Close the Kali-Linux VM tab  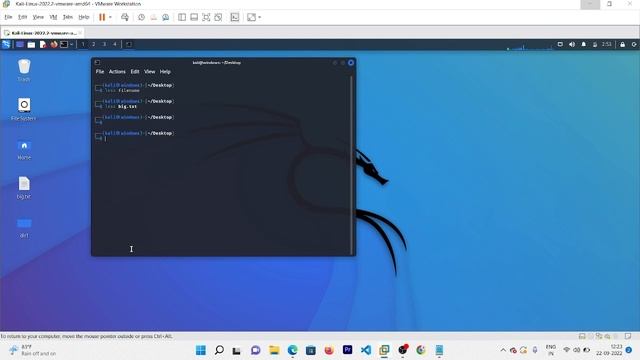pyautogui.click(x=80, y=33)
